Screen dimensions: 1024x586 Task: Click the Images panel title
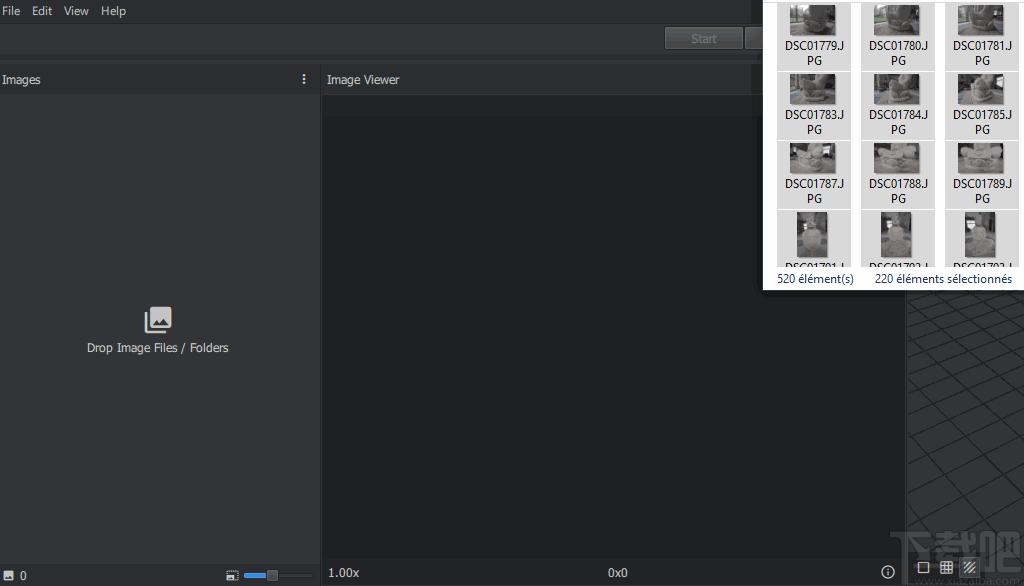pos(21,80)
